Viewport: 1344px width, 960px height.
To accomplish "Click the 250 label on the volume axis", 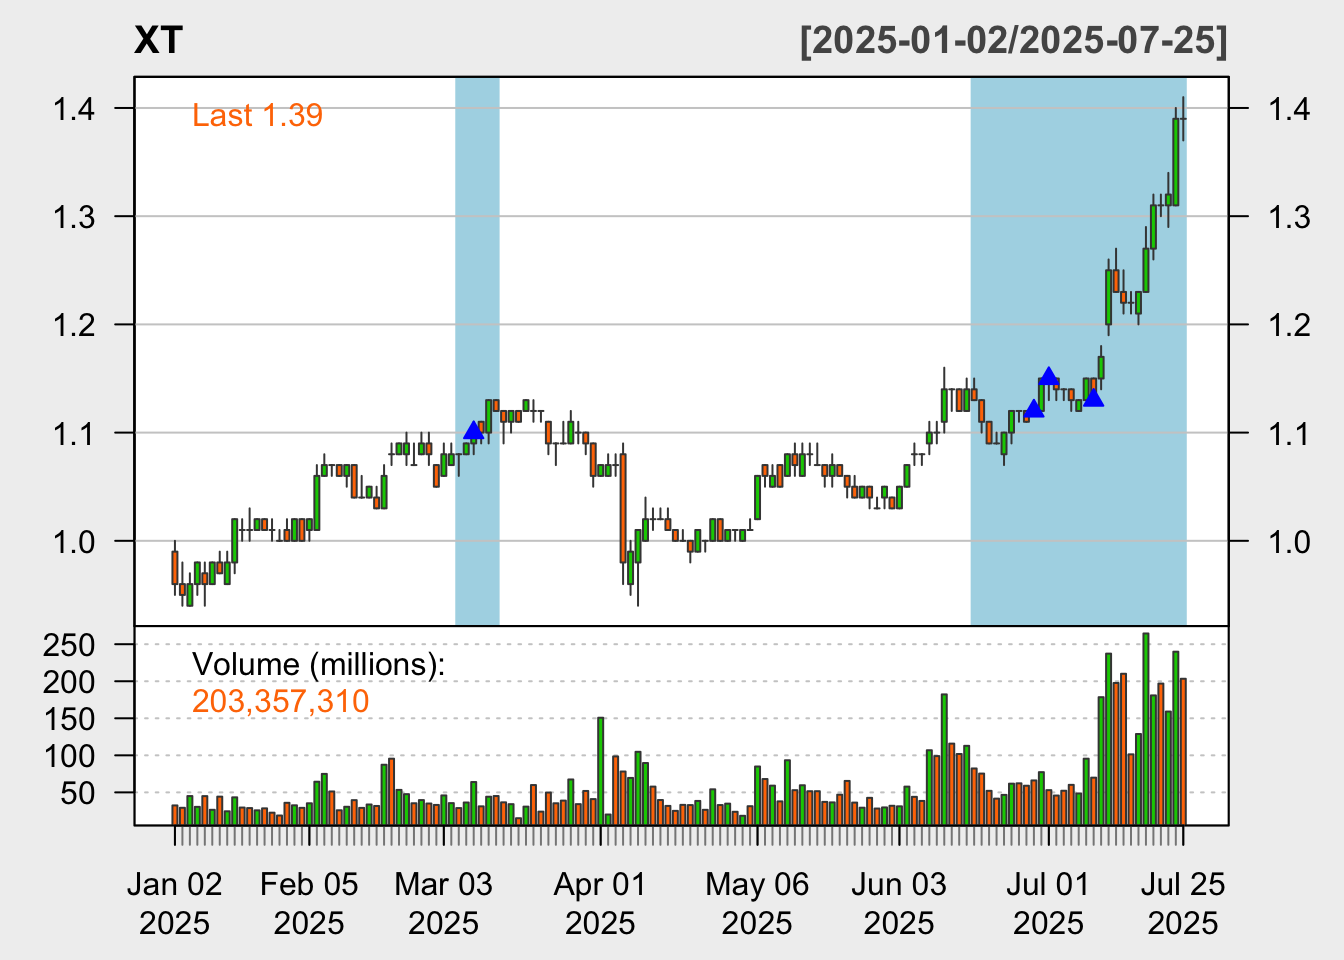I will (69, 645).
